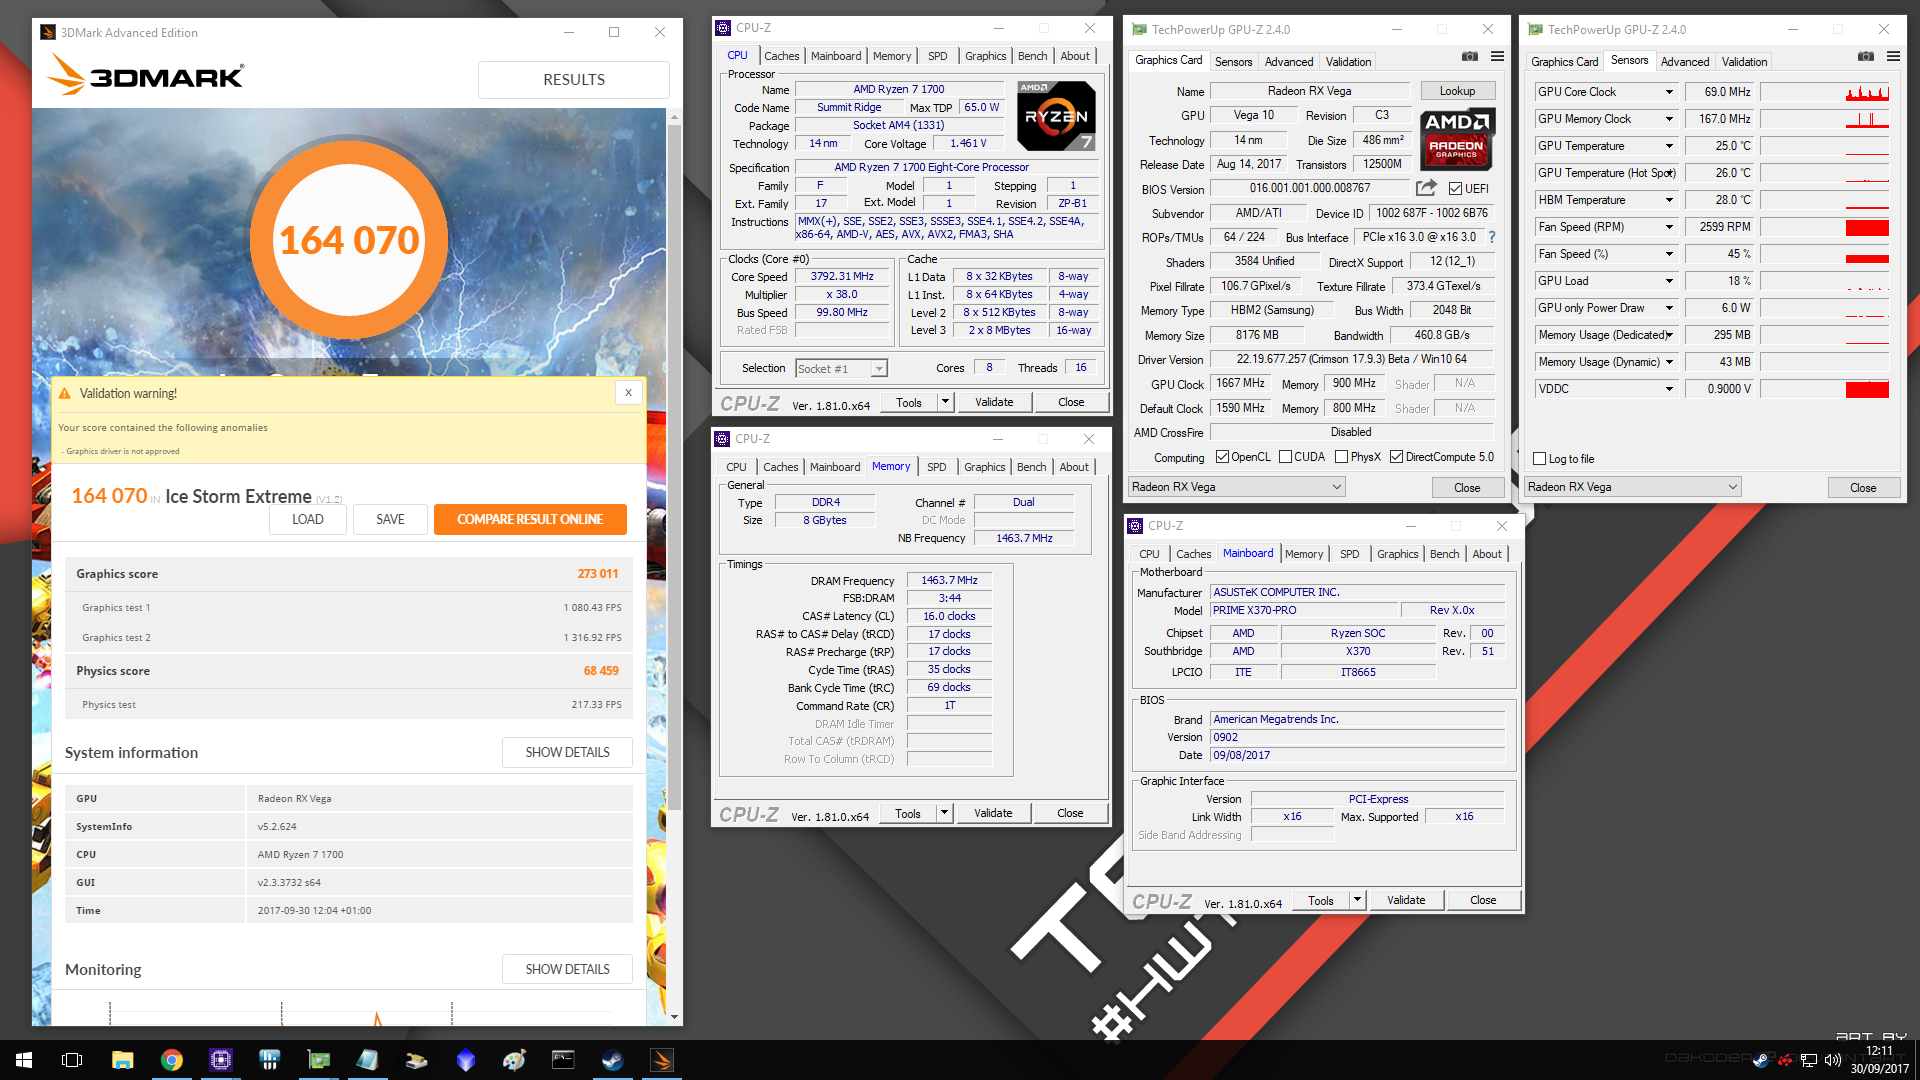This screenshot has height=1080, width=1920.
Task: Click the LOAD button in 3DMark
Action: 307,519
